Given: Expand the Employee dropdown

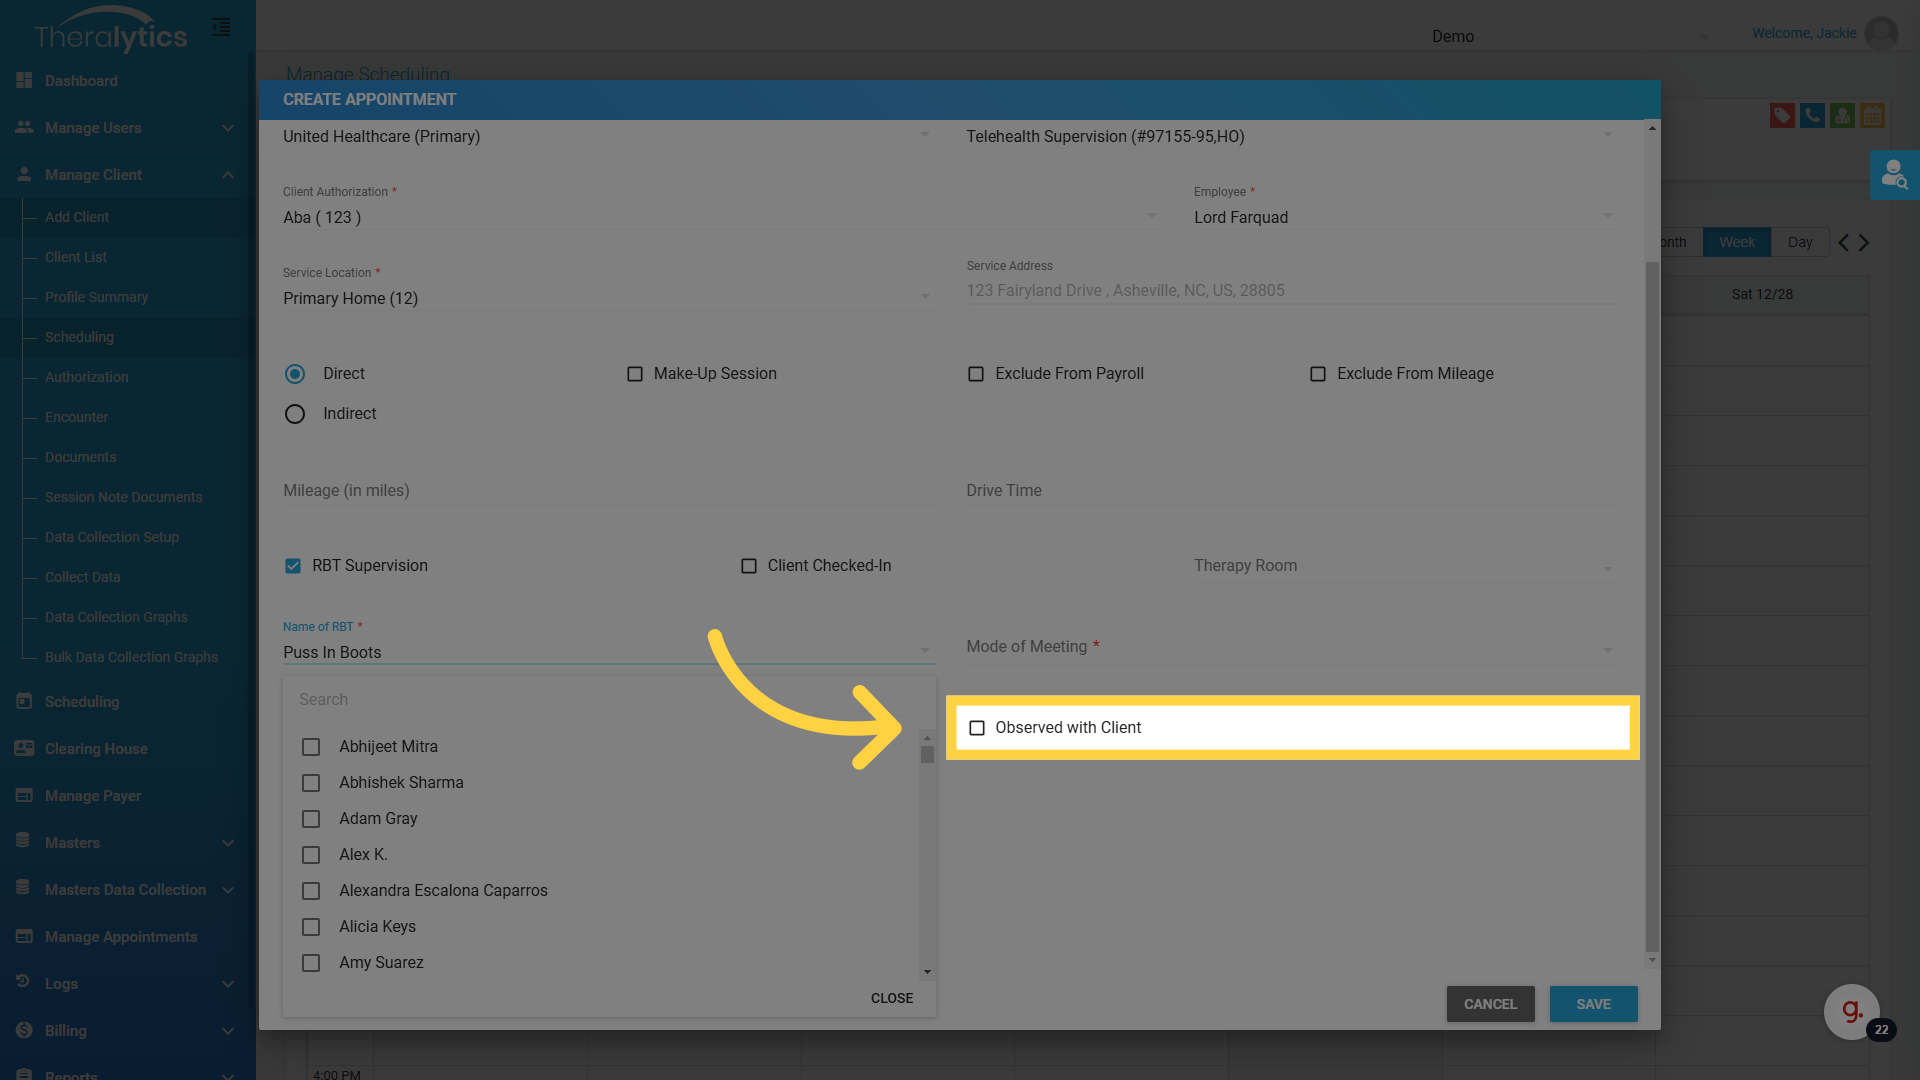Looking at the screenshot, I should point(1402,218).
